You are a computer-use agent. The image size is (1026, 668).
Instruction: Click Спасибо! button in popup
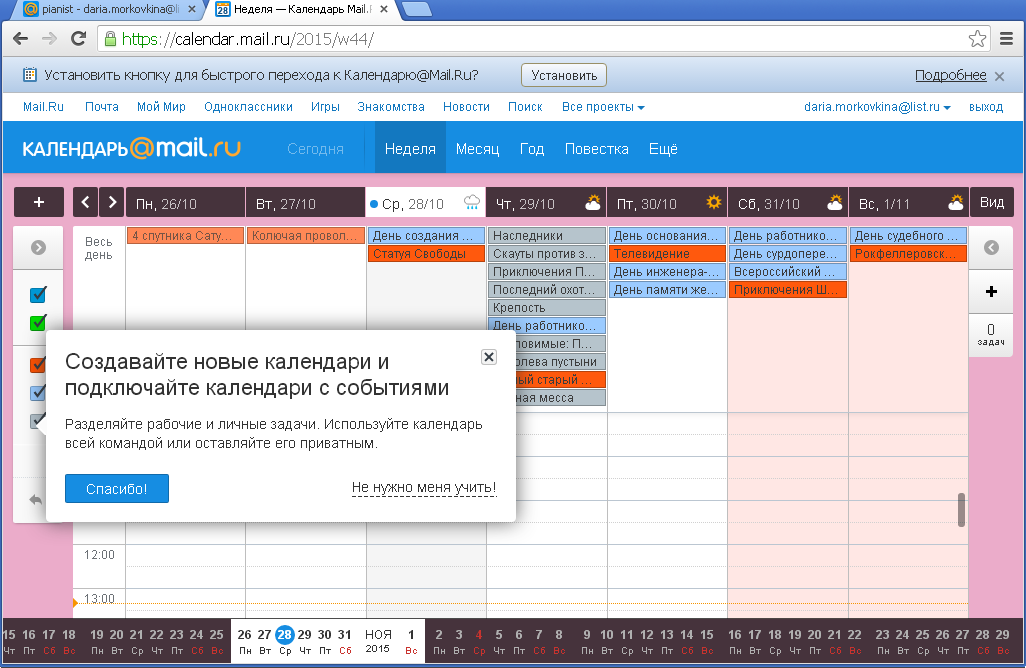117,489
